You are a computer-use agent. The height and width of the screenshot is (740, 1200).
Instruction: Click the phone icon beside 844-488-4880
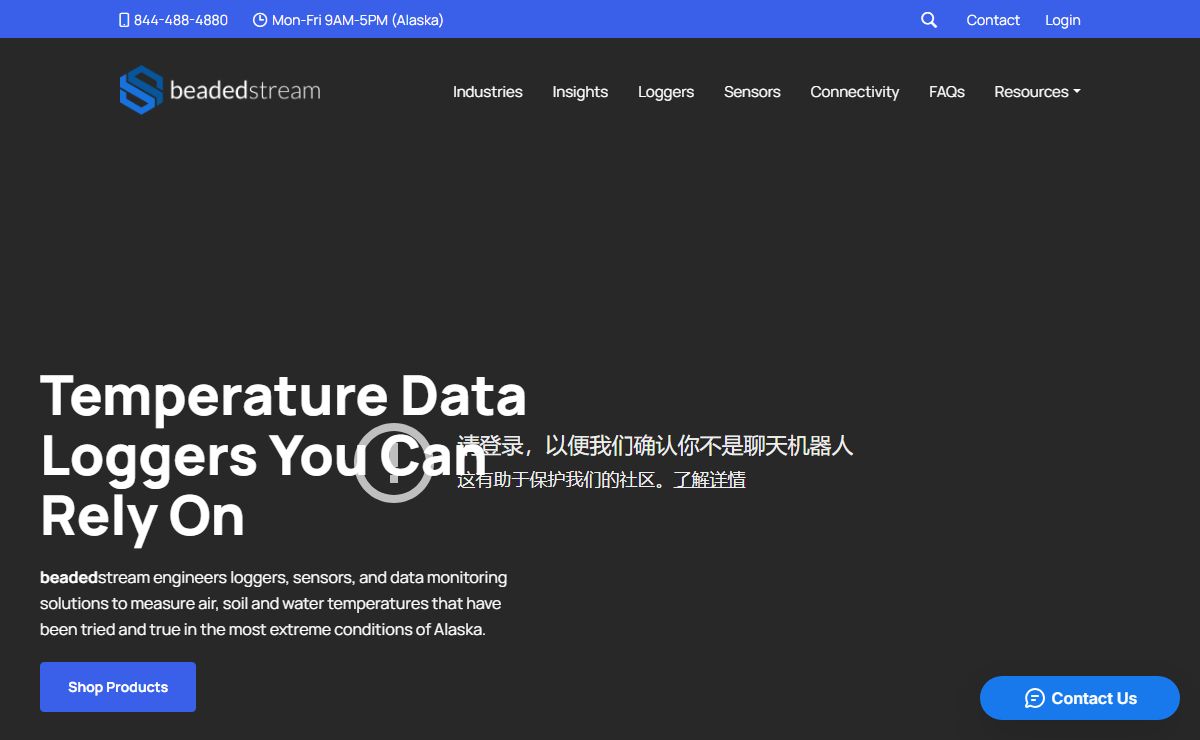(x=124, y=20)
